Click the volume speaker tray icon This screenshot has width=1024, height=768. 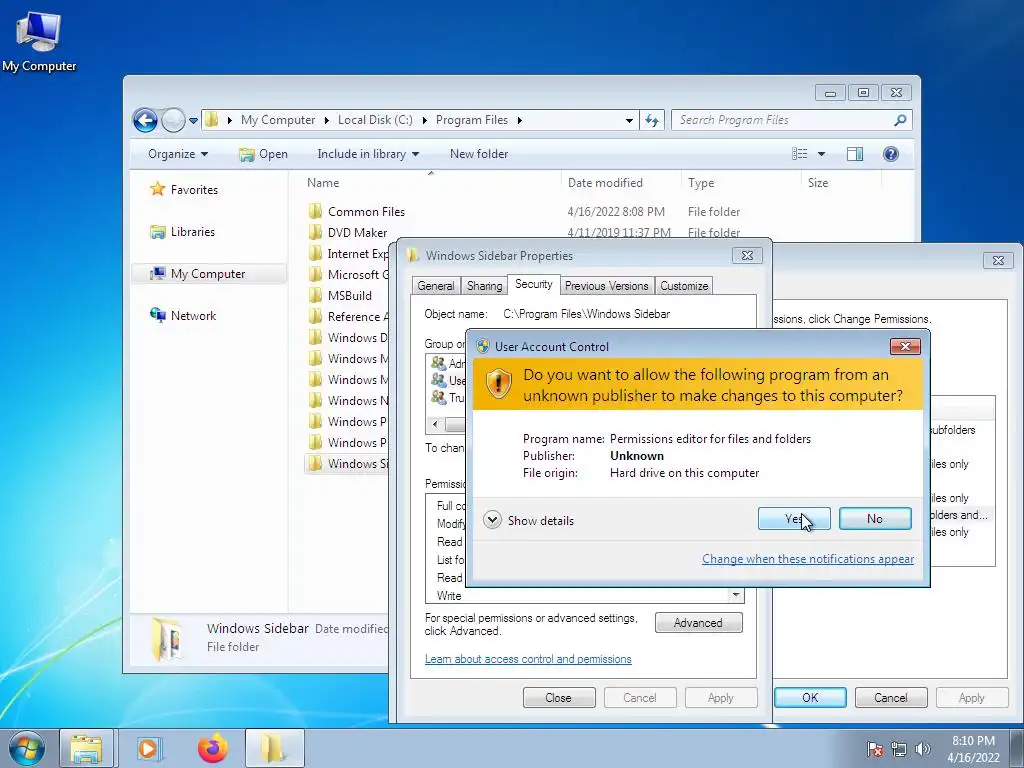pyautogui.click(x=922, y=748)
